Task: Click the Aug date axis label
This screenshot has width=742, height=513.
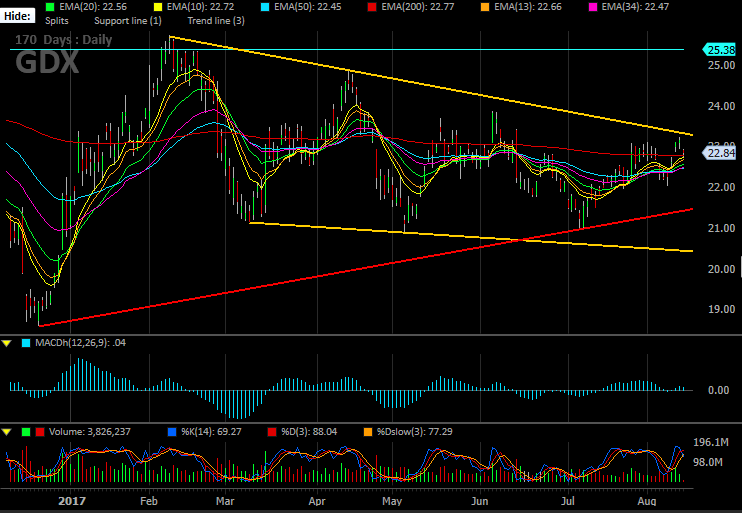Action: click(647, 501)
